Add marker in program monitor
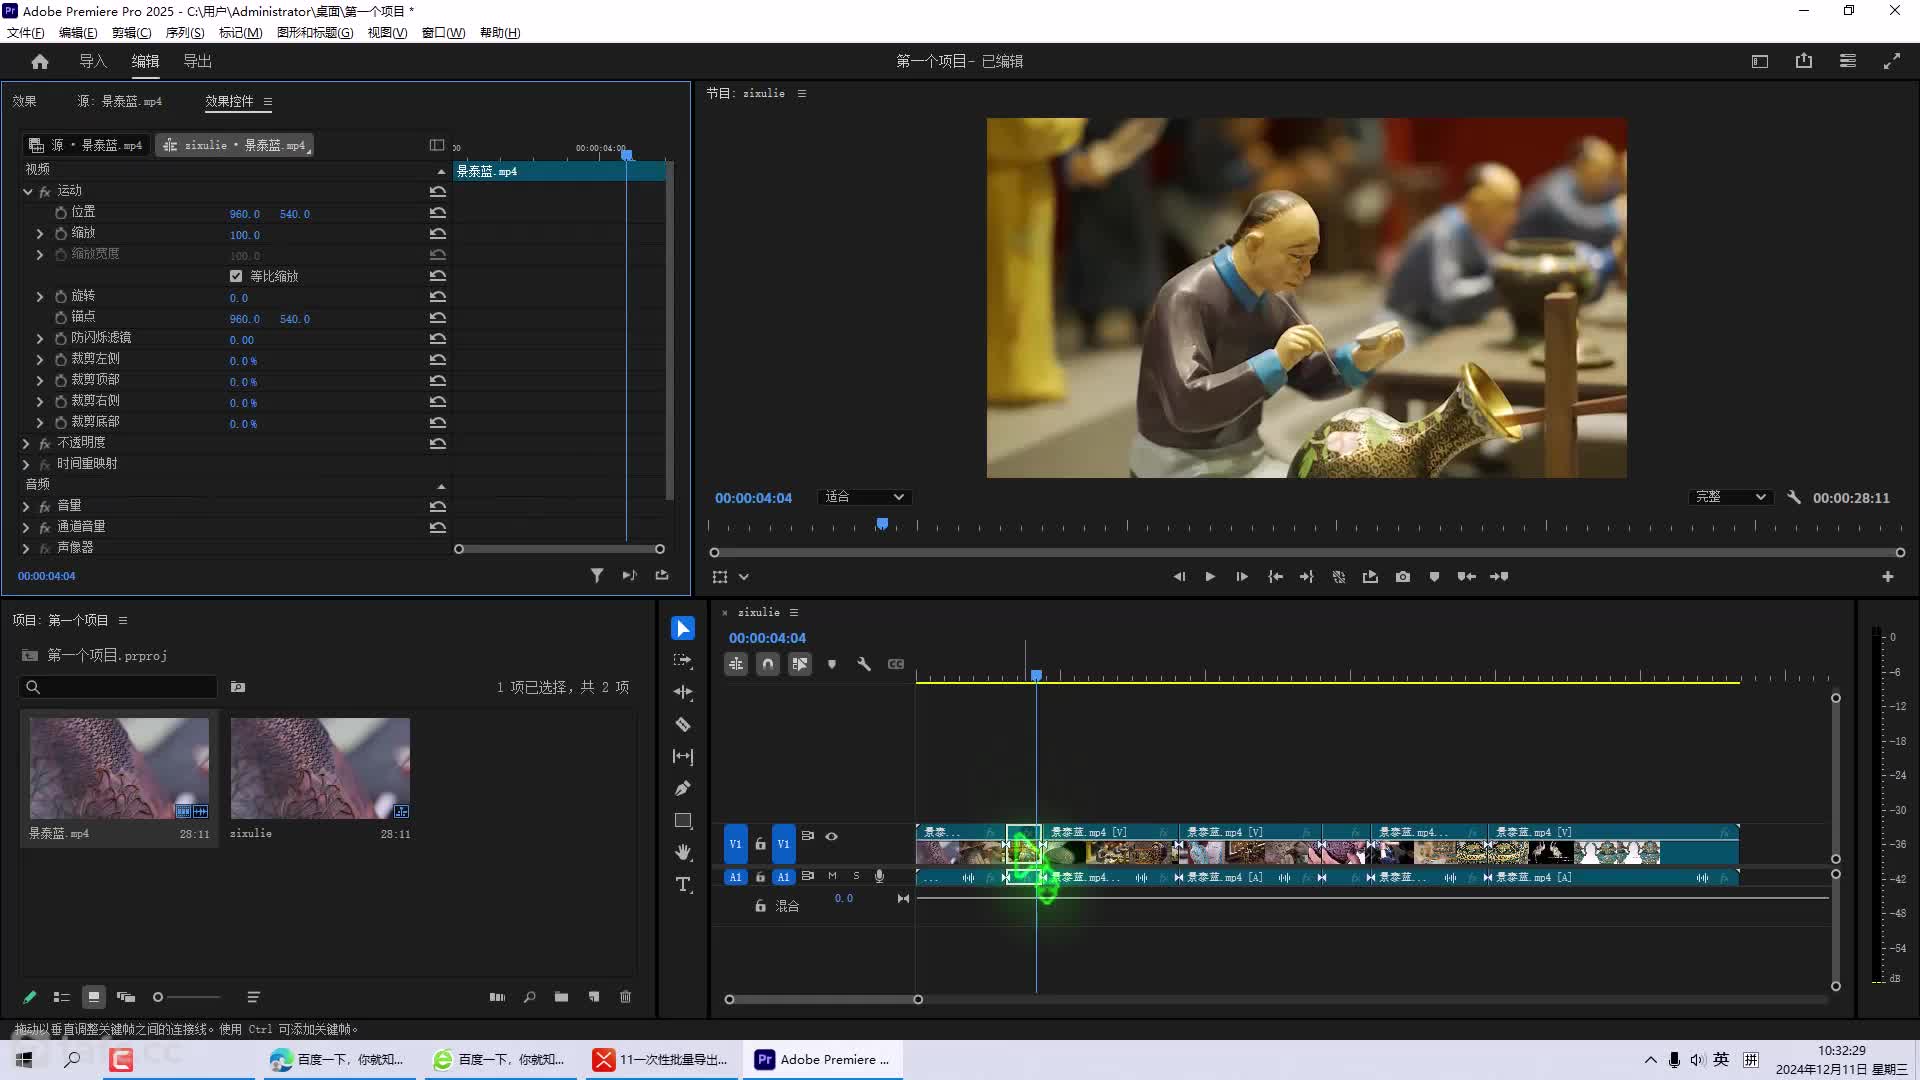This screenshot has width=1920, height=1080. tap(1434, 577)
